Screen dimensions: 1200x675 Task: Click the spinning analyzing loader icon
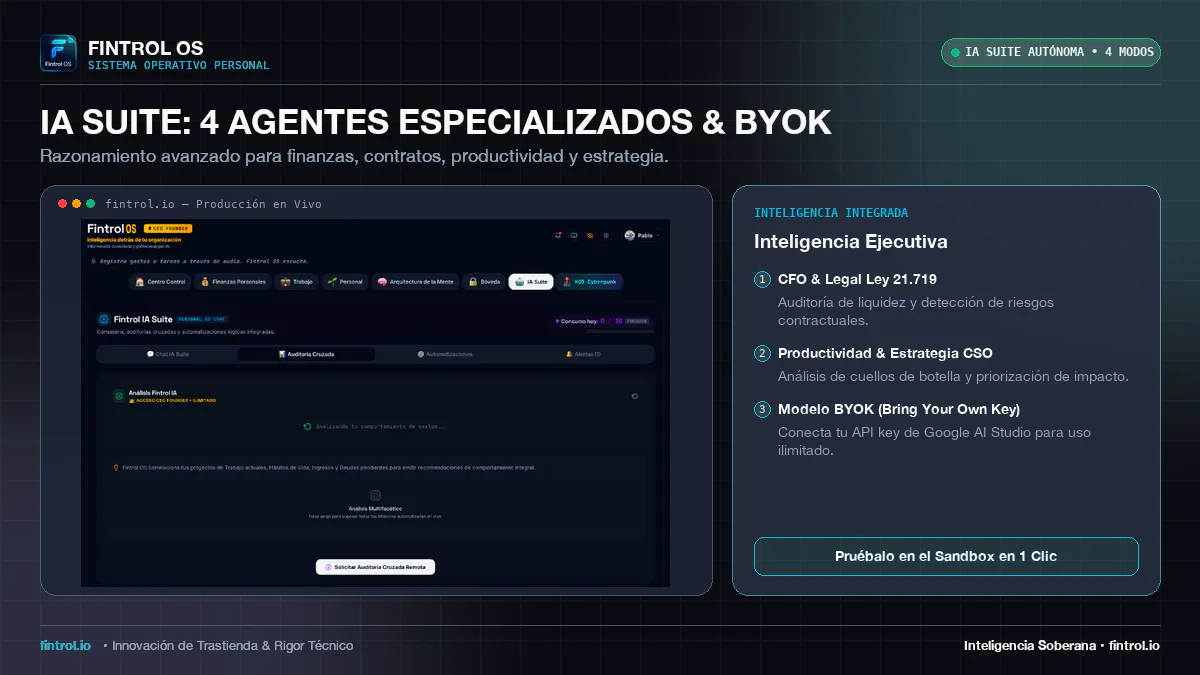307,426
